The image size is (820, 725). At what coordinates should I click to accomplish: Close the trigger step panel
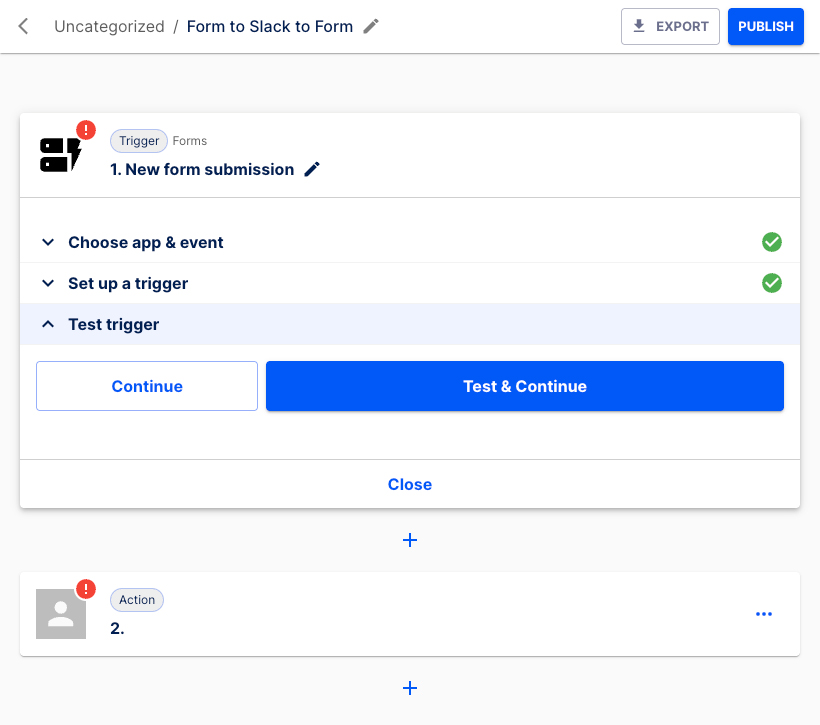409,484
